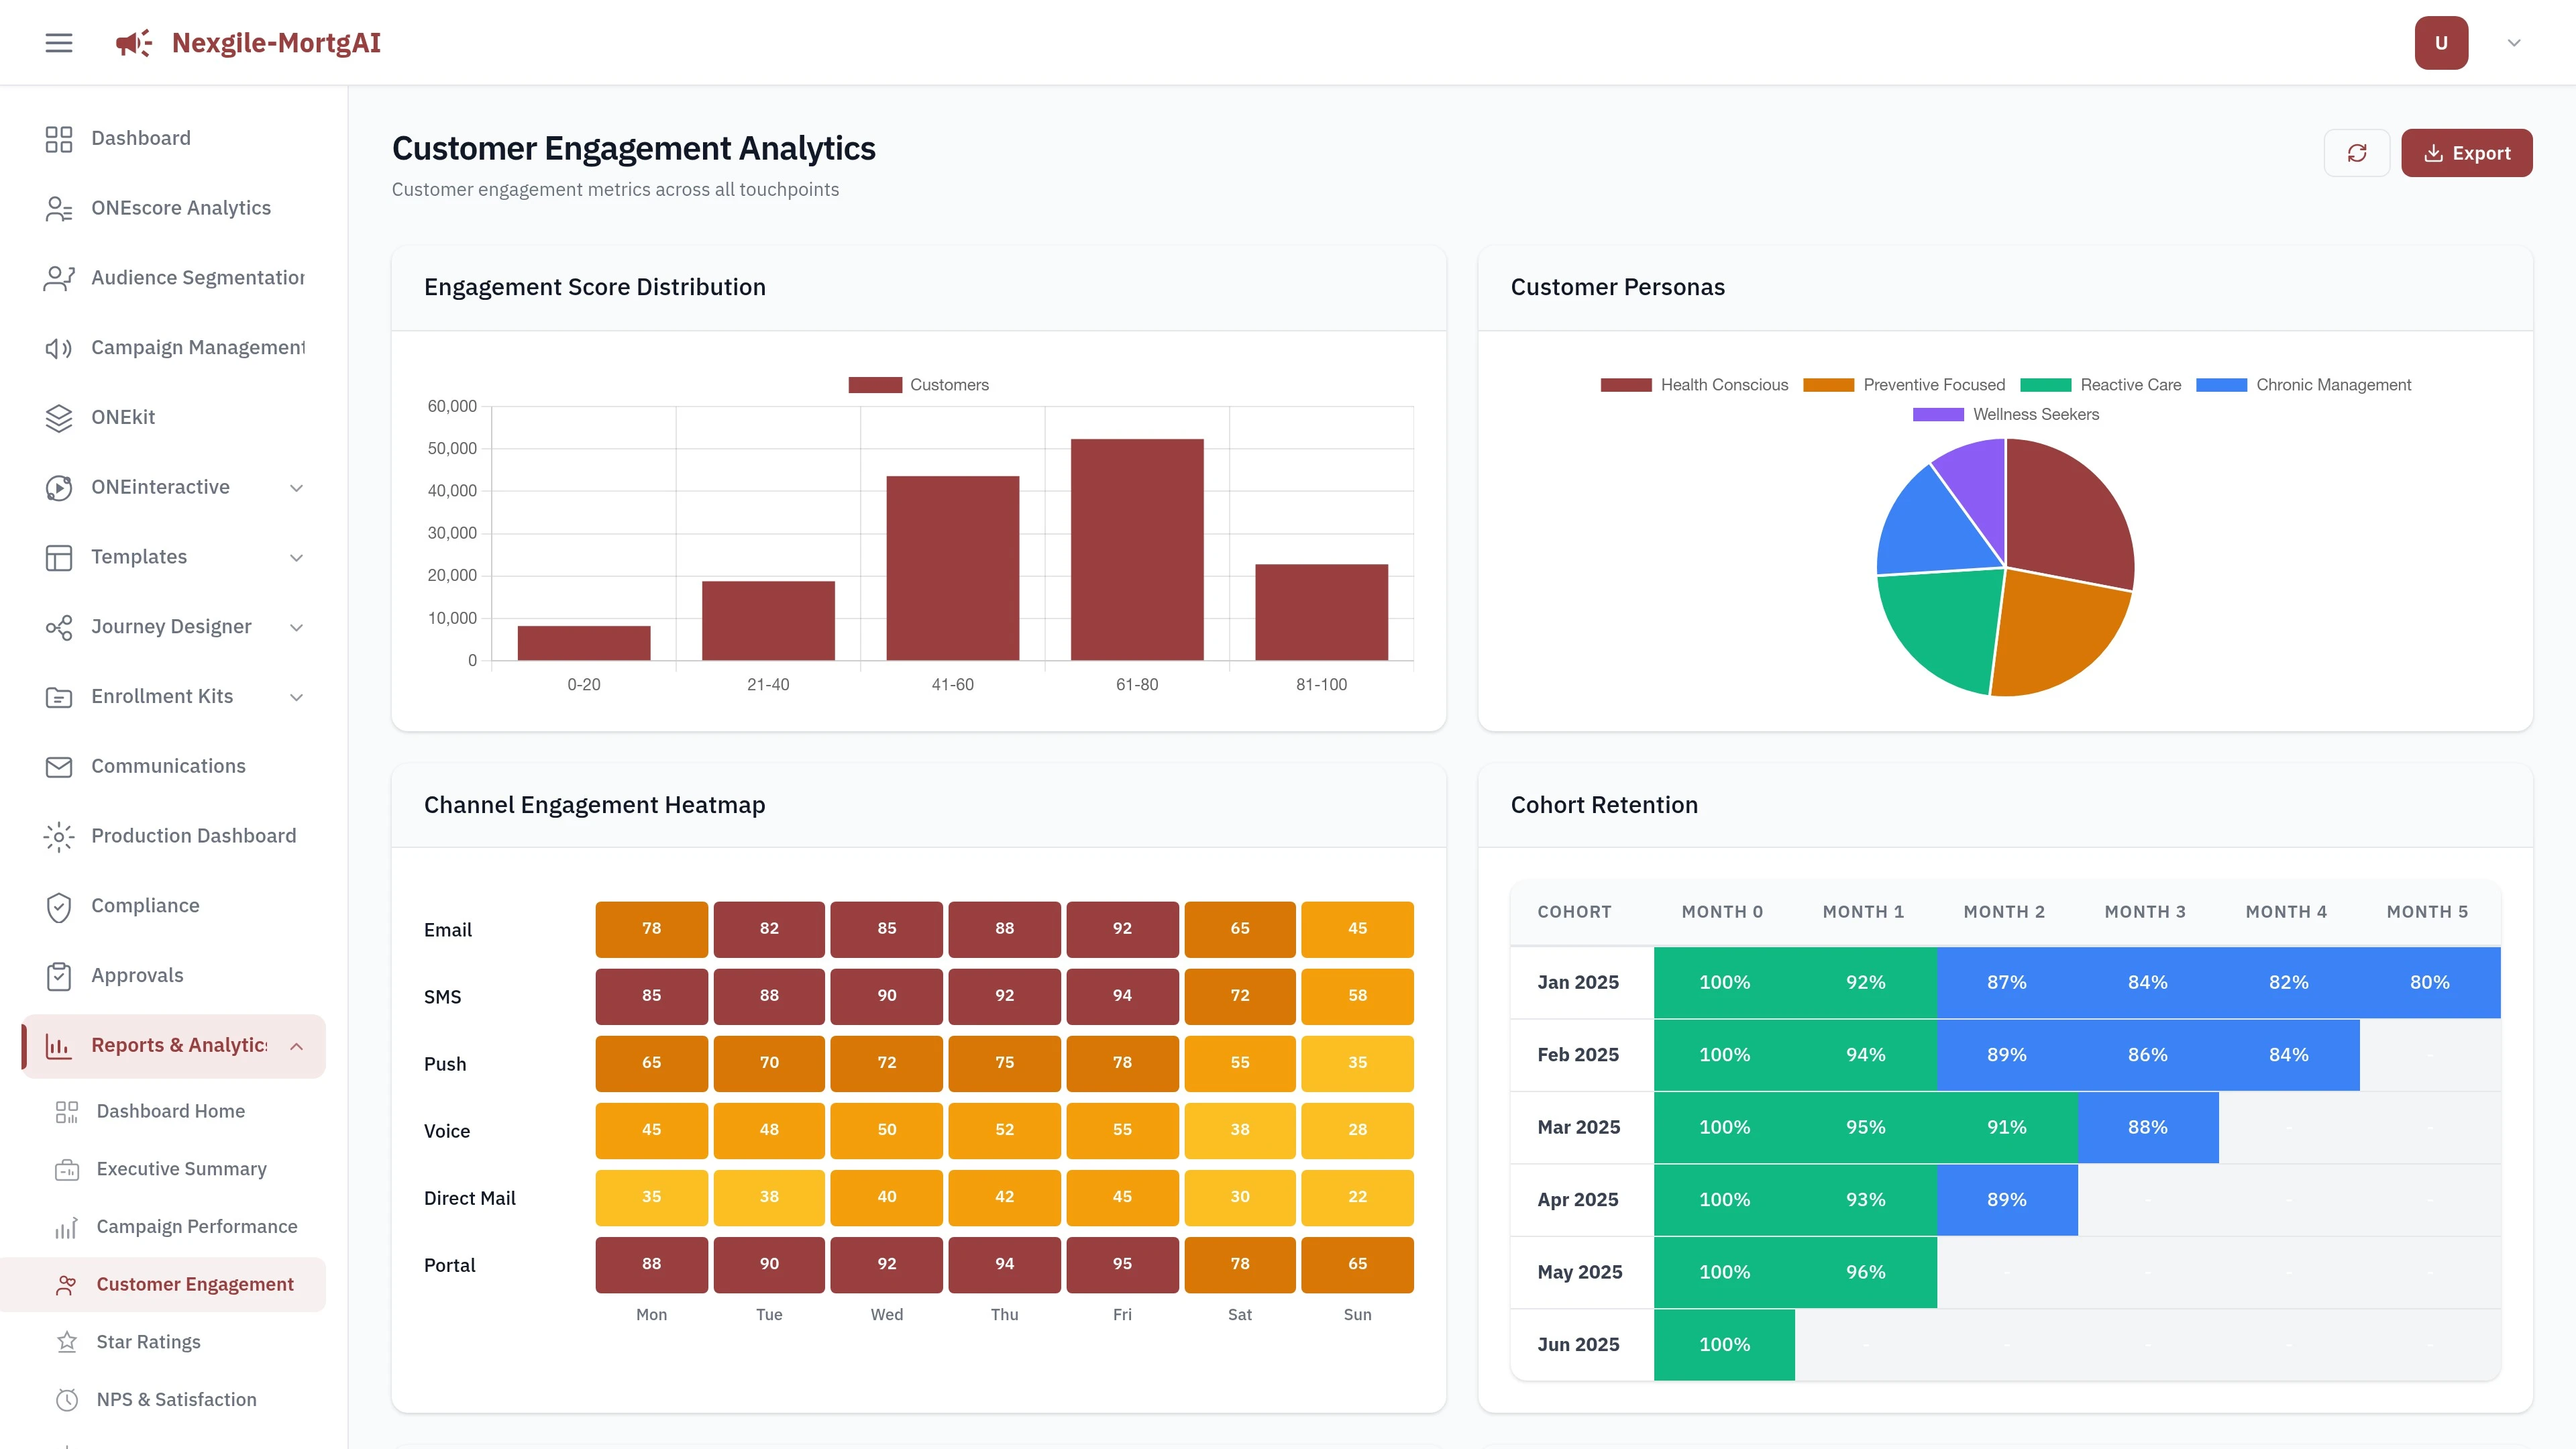Click the Export button
The image size is (2576, 1449).
click(2467, 152)
